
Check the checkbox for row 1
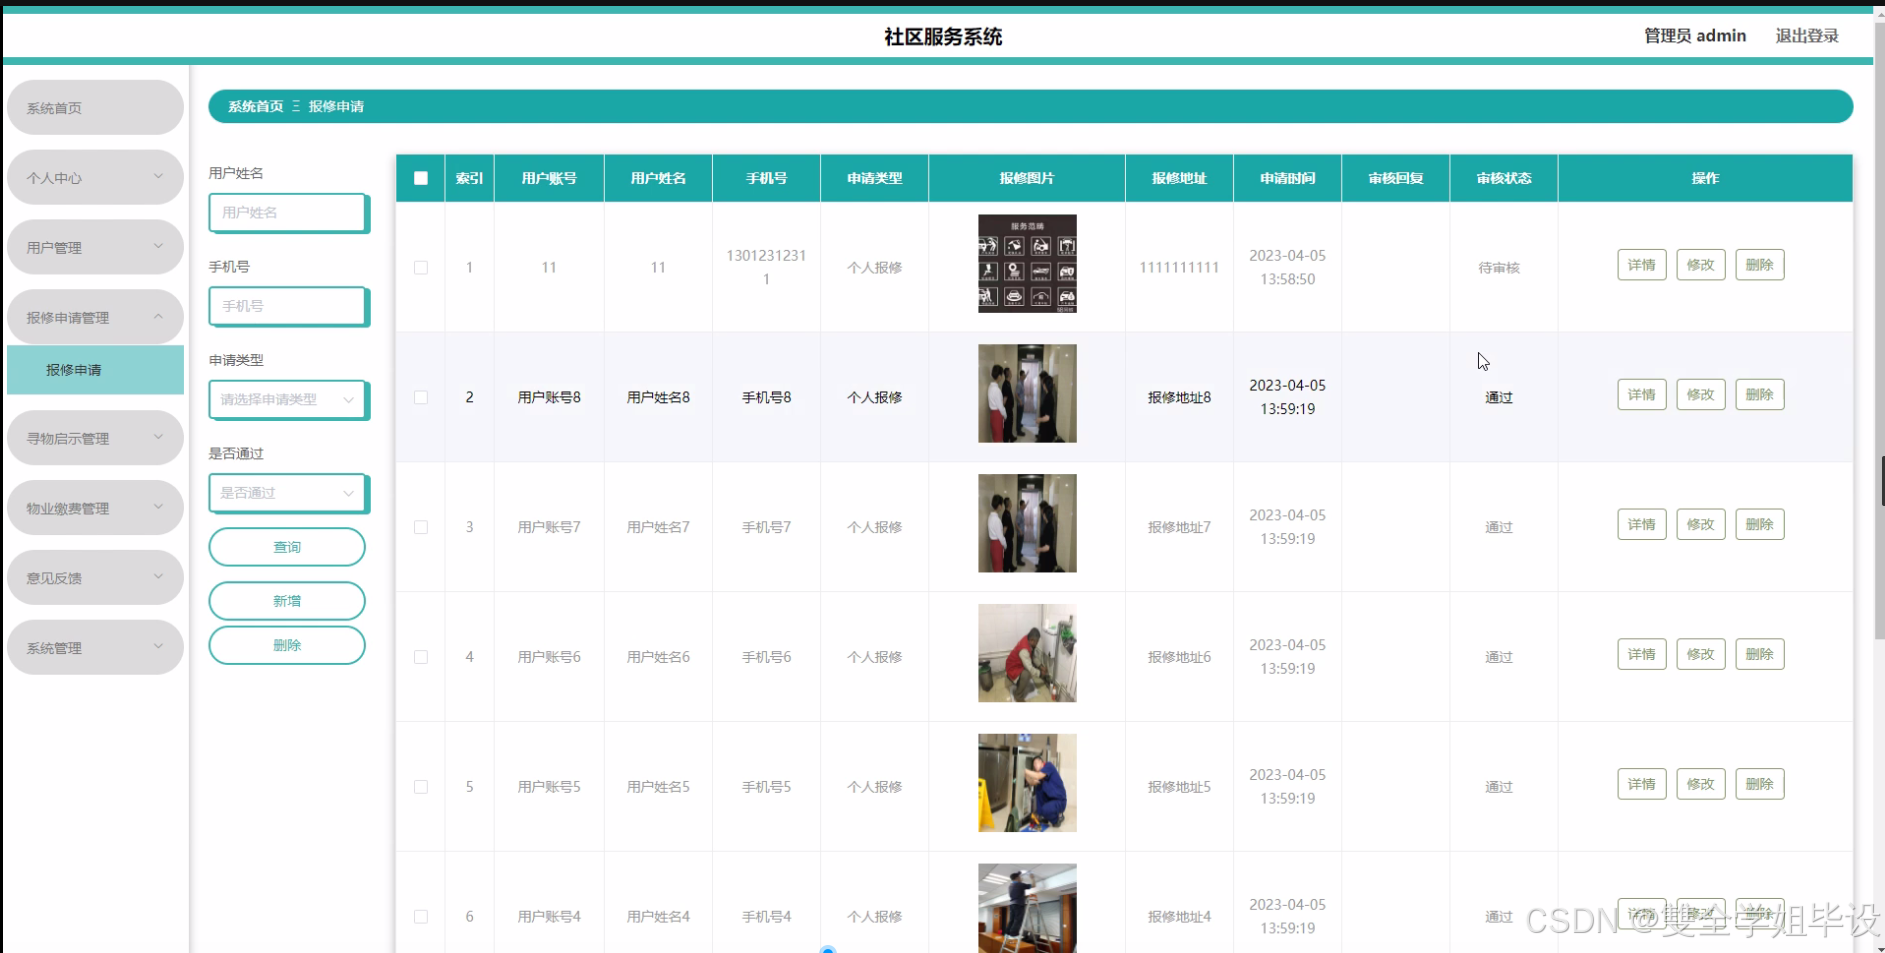420,267
